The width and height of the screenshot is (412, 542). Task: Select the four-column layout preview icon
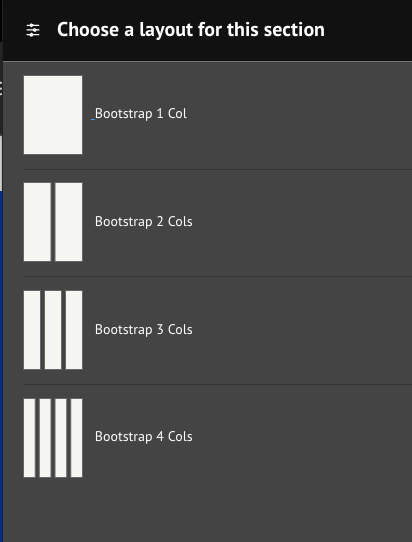[x=53, y=438]
